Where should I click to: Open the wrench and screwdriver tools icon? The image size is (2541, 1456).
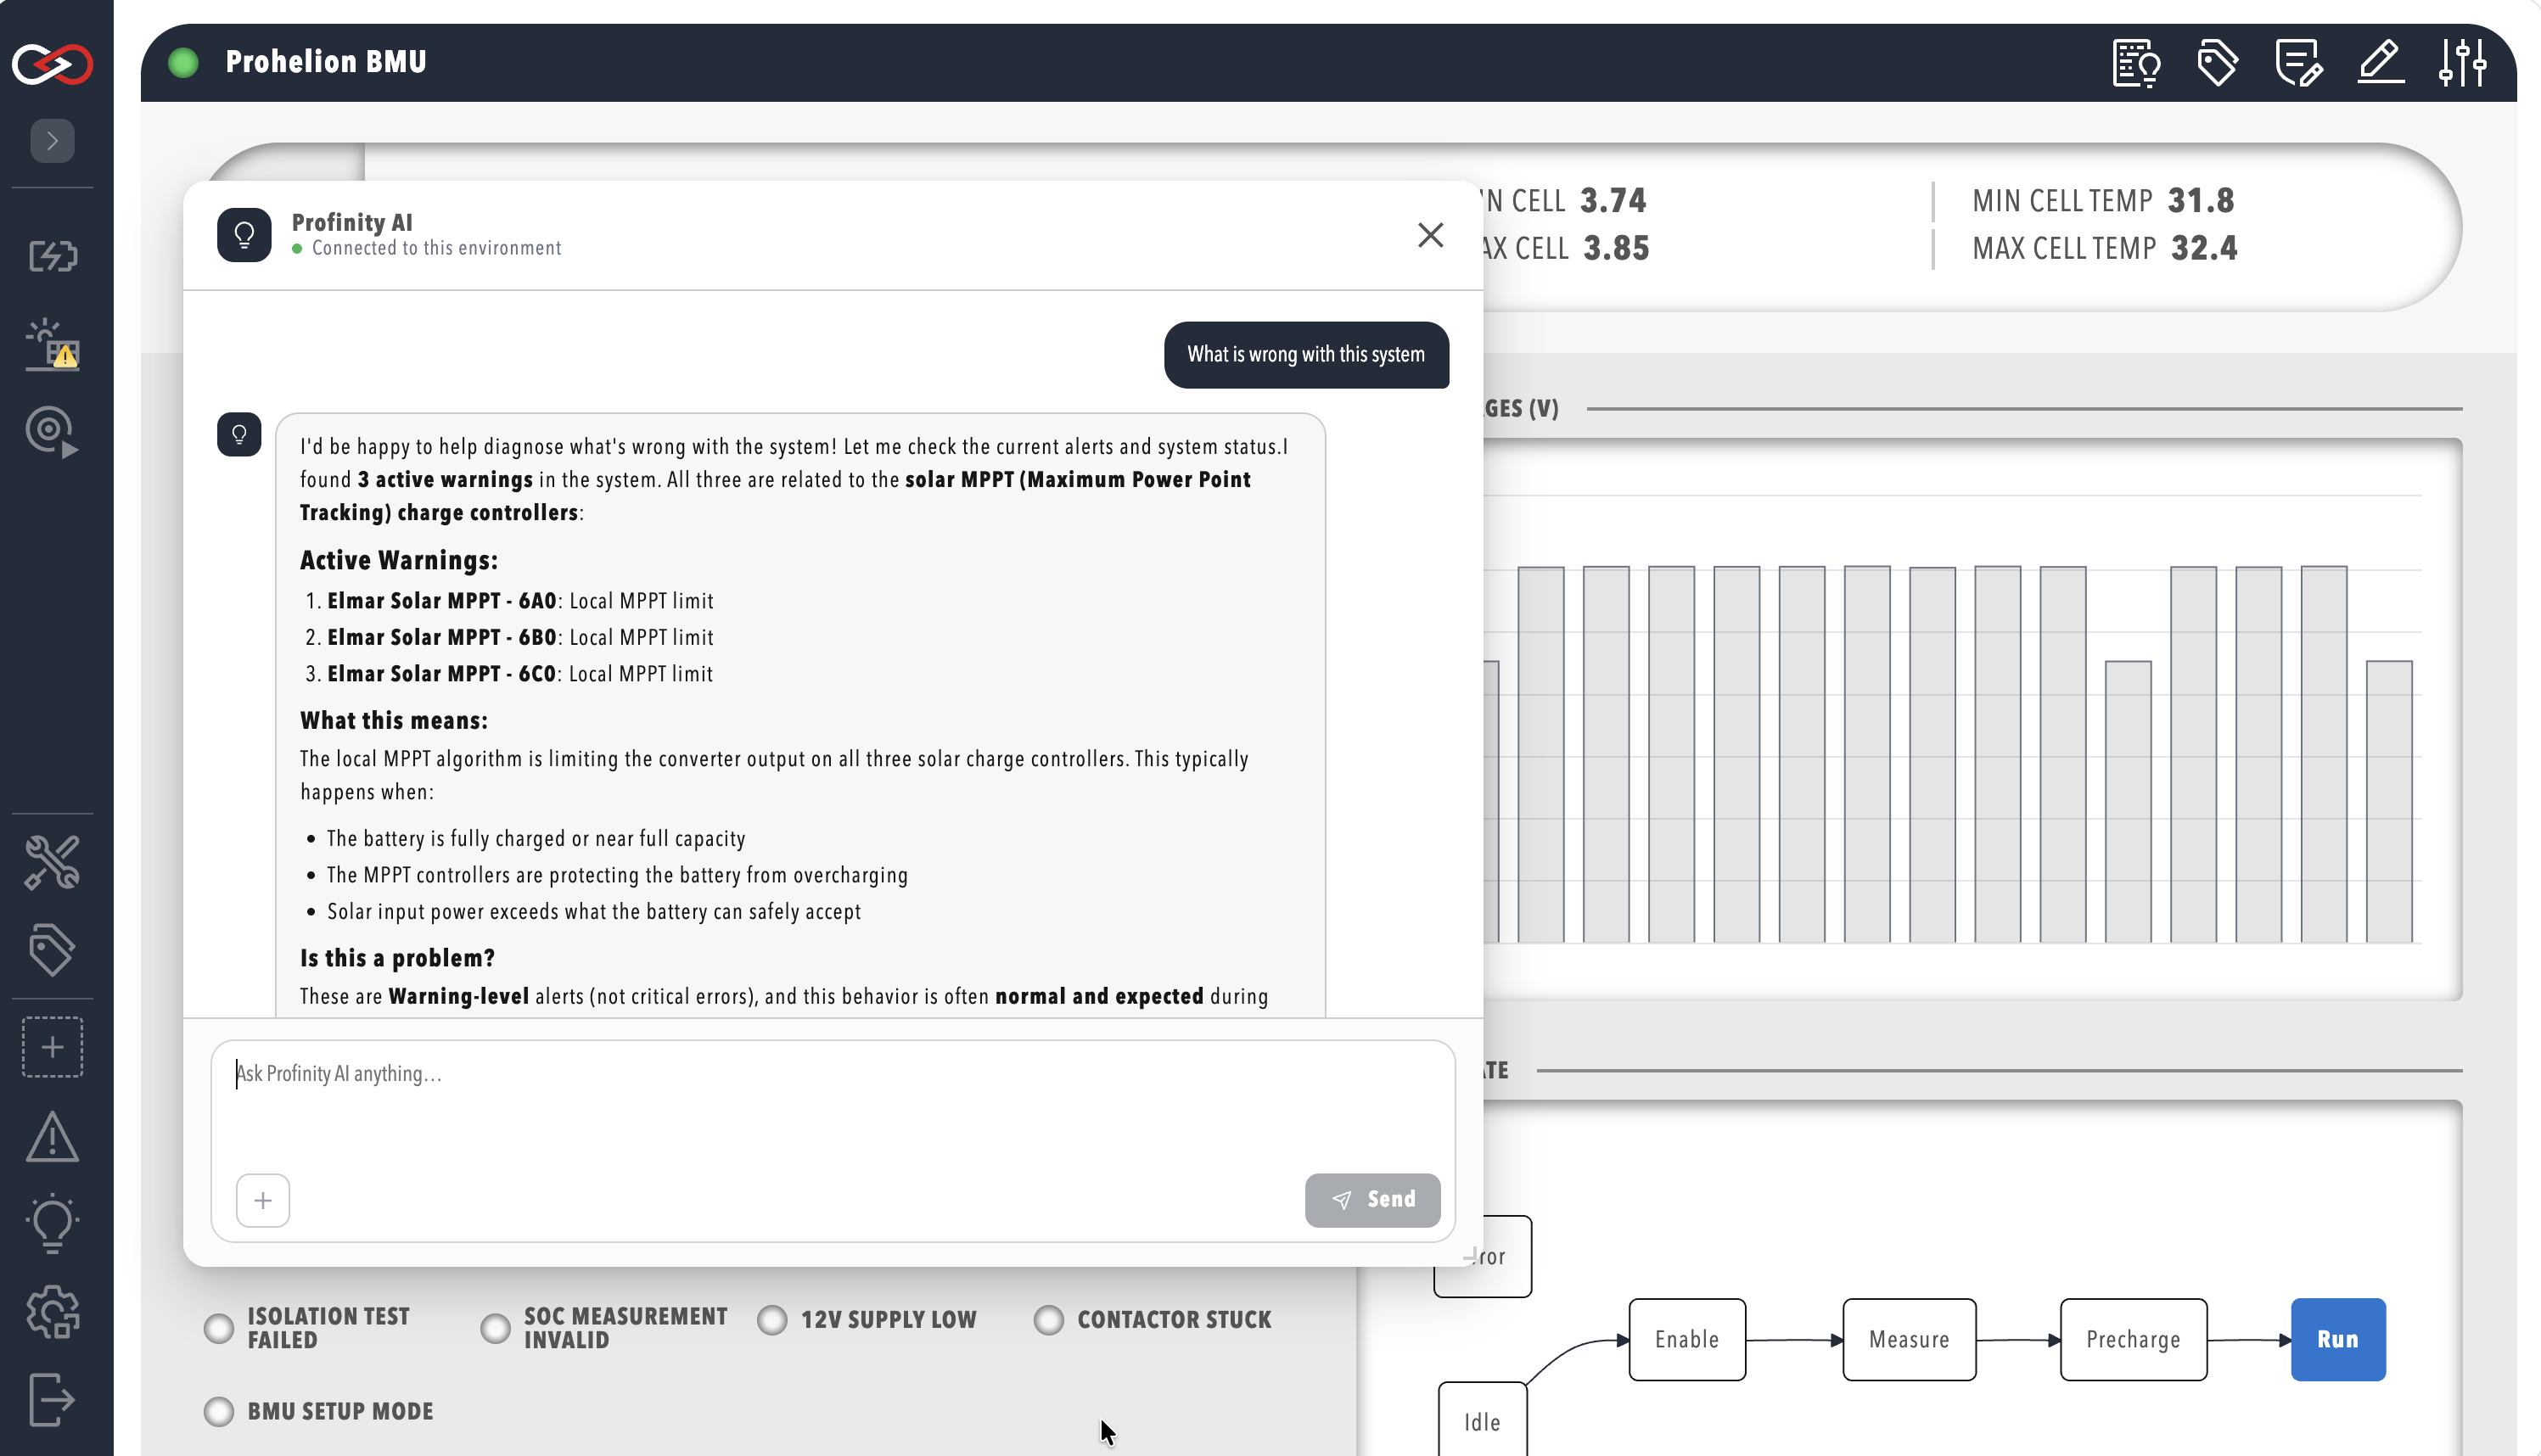tap(52, 863)
